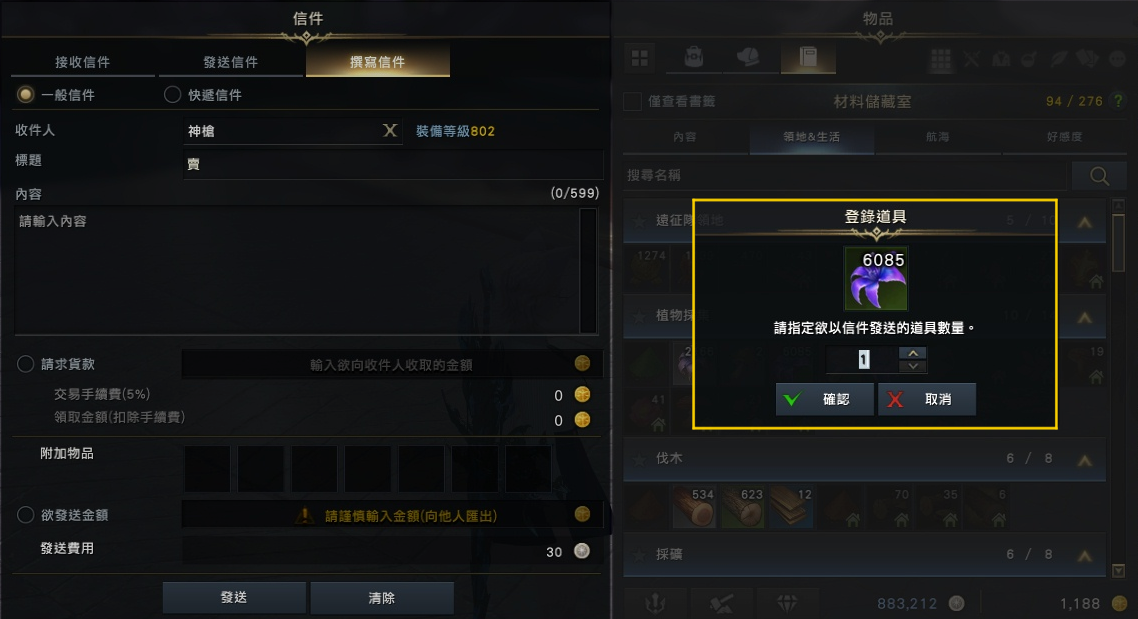1138x619 pixels.
Task: Collapse the 伐木 logging section
Action: pyautogui.click(x=1085, y=460)
